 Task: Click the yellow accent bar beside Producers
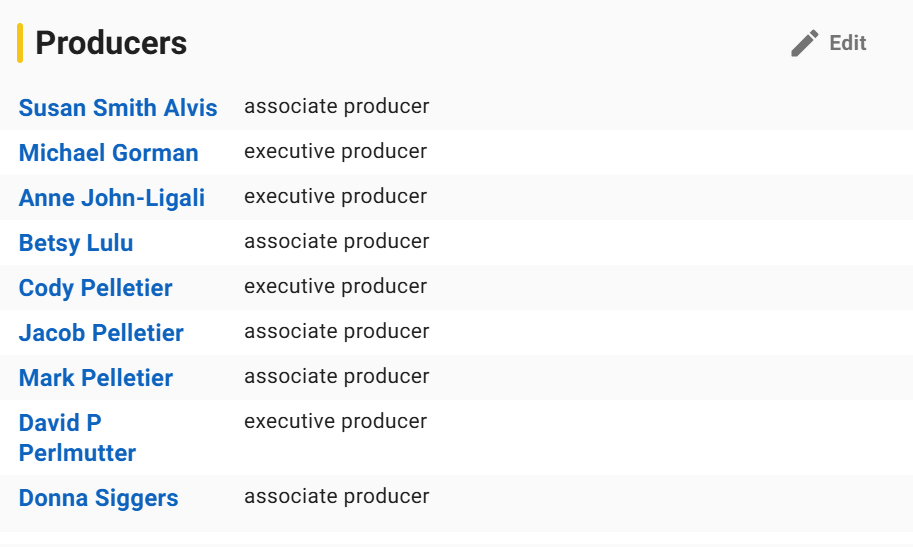20,43
